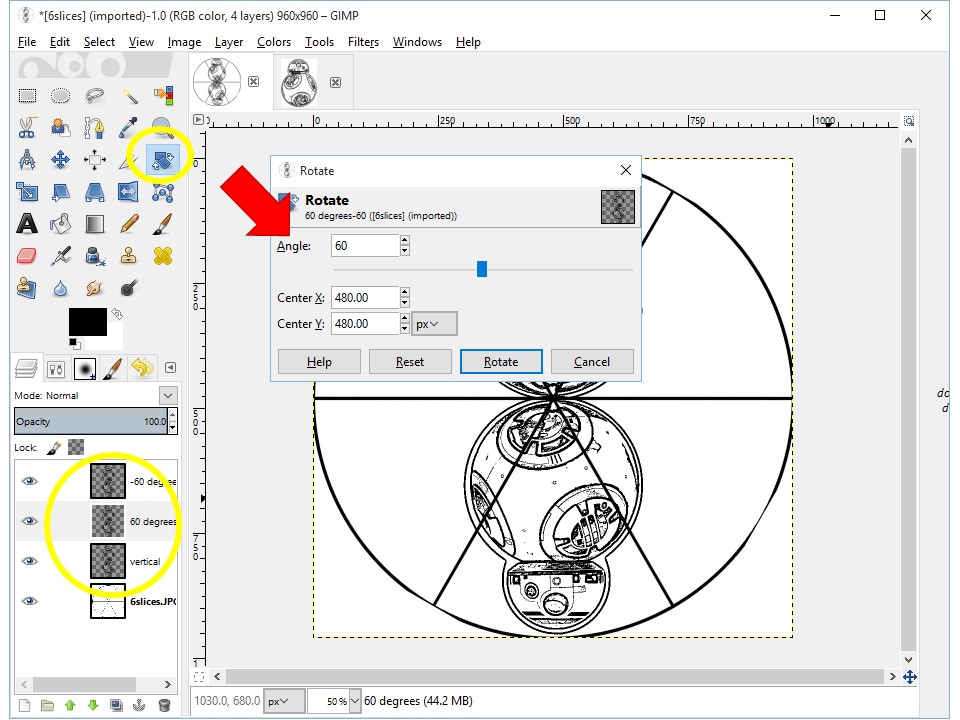Select the Smudge tool
Screen dimensions: 960x720
(x=94, y=288)
